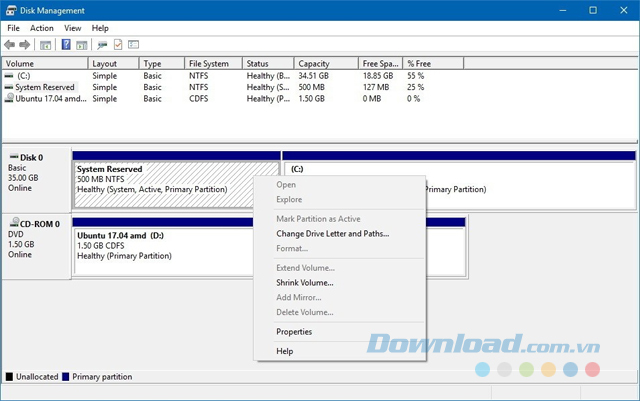Click the list settings toolbar icon
640x401 pixels.
point(133,45)
